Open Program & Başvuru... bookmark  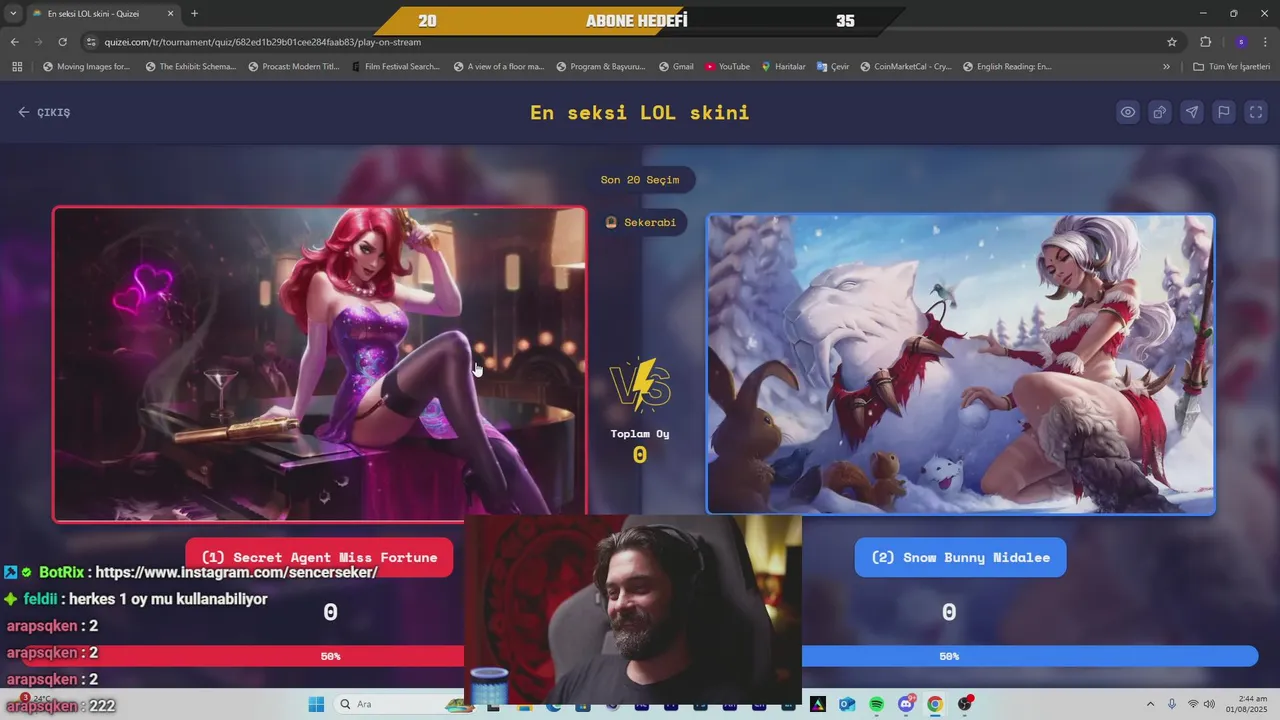coord(600,67)
